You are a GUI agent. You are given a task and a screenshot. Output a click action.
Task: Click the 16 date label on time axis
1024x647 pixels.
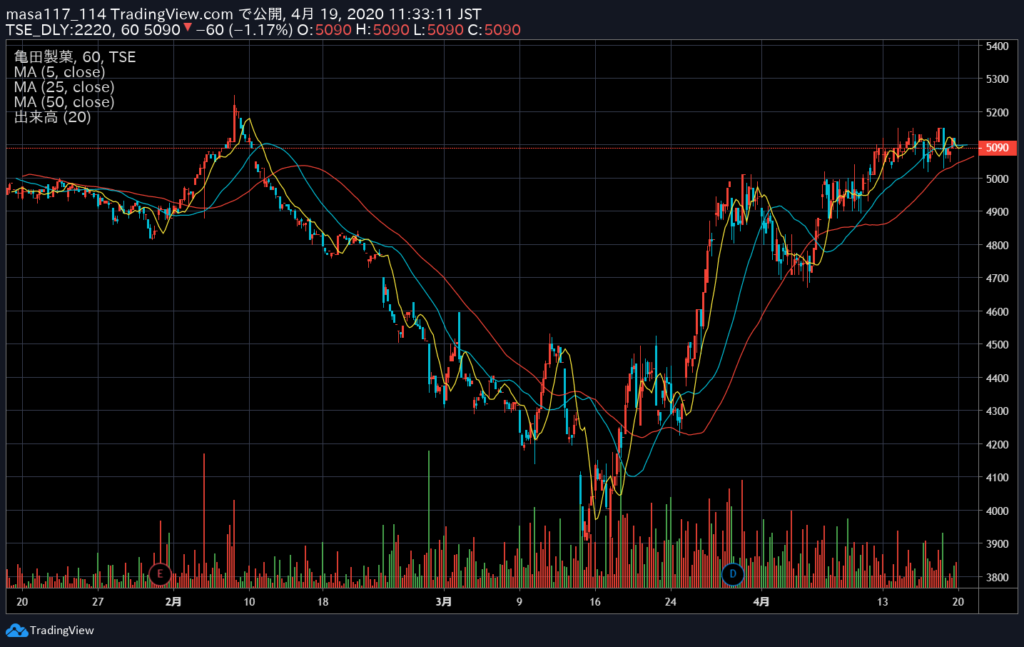click(594, 601)
